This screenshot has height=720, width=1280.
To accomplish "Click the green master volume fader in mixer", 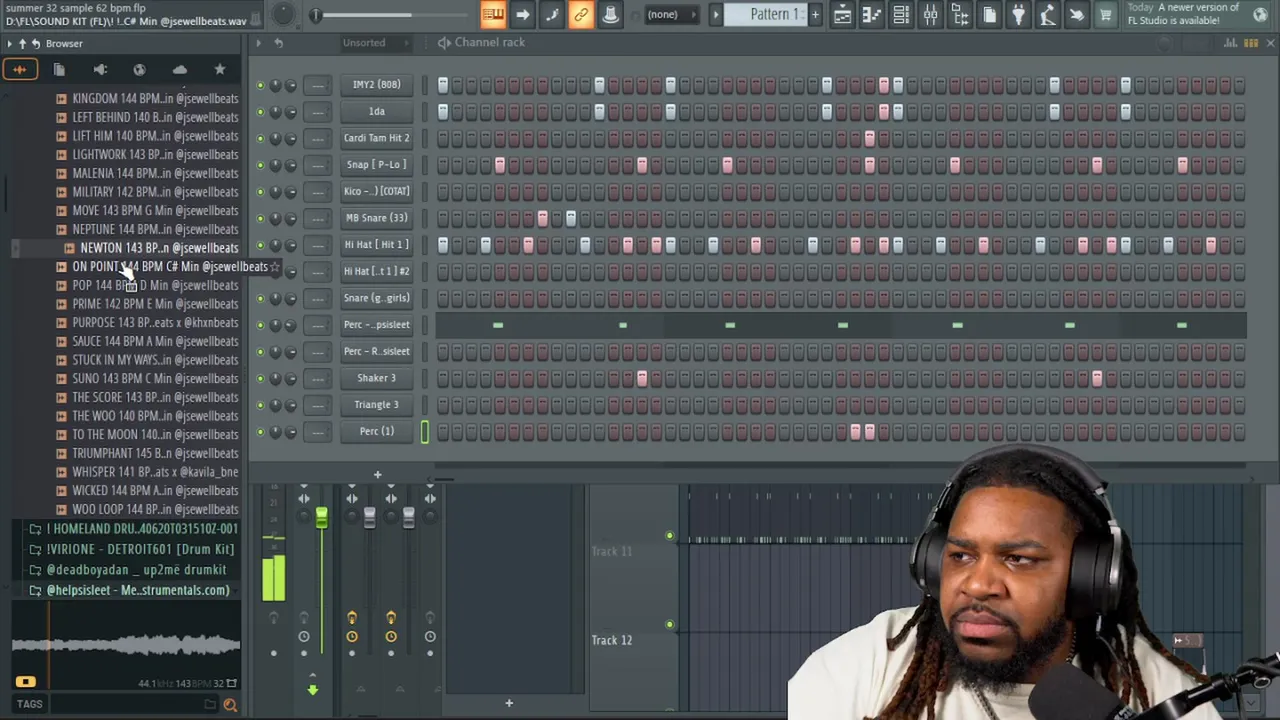I will pyautogui.click(x=321, y=518).
